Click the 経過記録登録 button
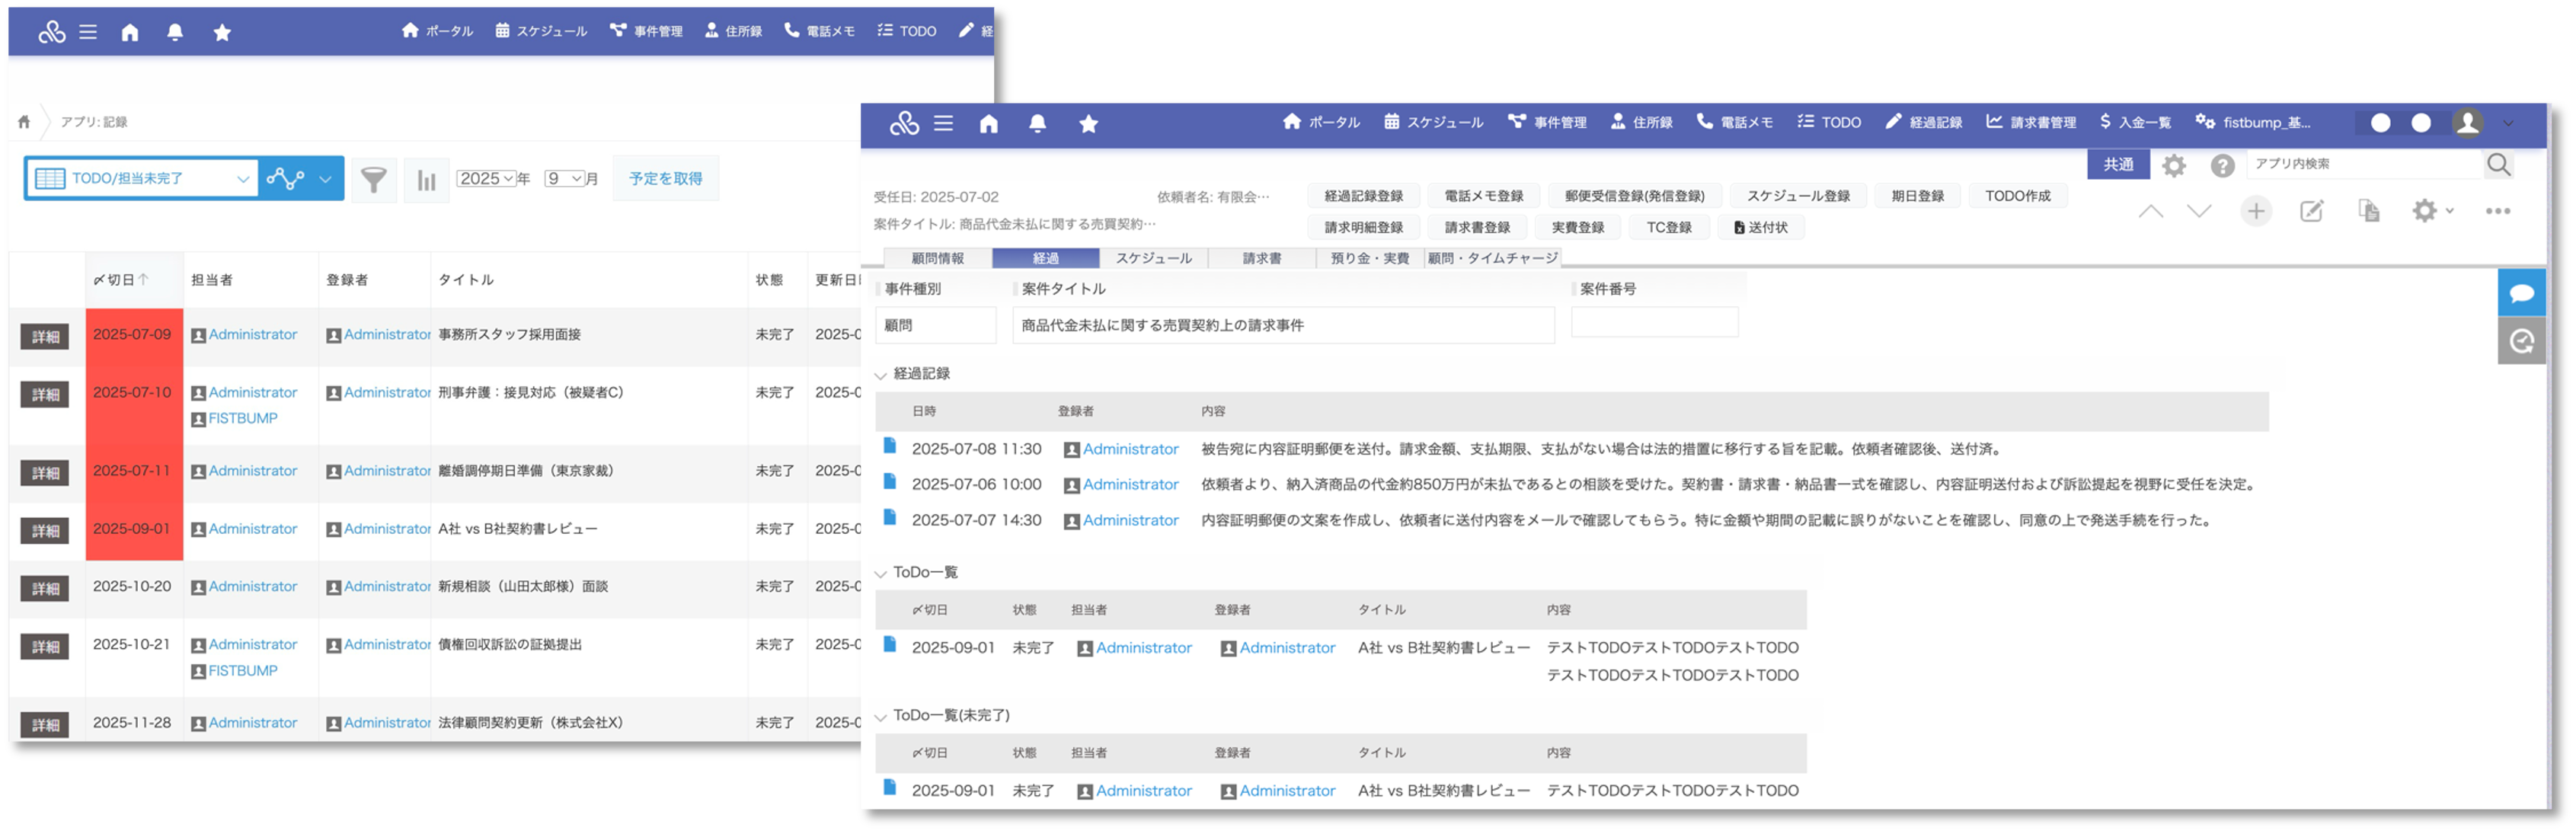Screen dimensions: 2576x834 tap(1363, 196)
